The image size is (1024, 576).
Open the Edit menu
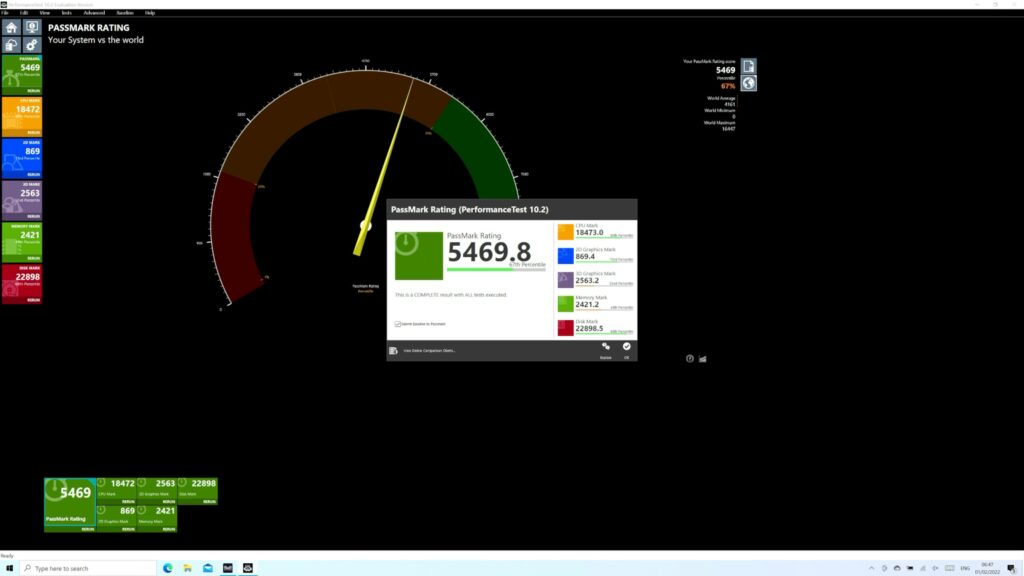tap(24, 12)
